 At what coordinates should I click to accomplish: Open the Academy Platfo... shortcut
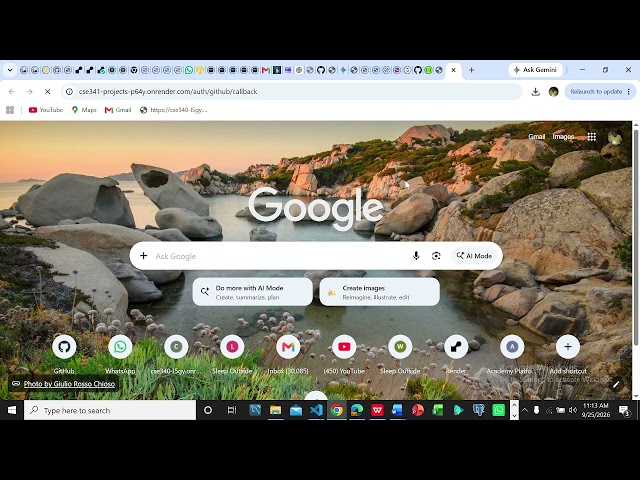pyautogui.click(x=512, y=347)
